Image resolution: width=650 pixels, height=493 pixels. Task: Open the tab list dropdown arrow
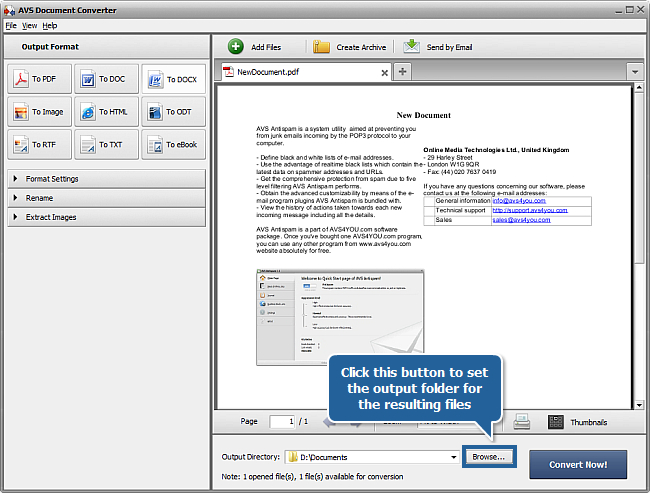pyautogui.click(x=635, y=72)
